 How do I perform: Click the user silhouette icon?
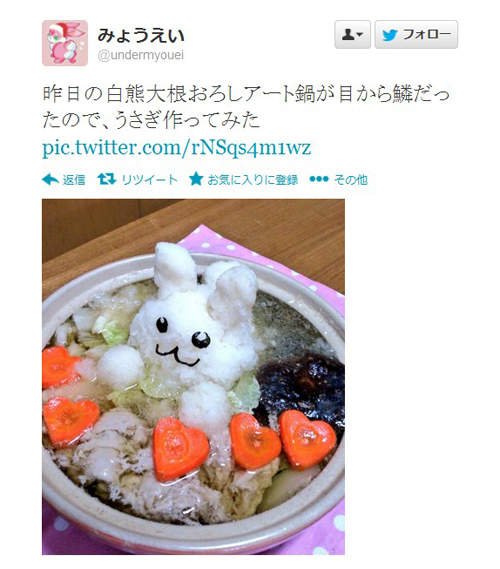[x=348, y=35]
